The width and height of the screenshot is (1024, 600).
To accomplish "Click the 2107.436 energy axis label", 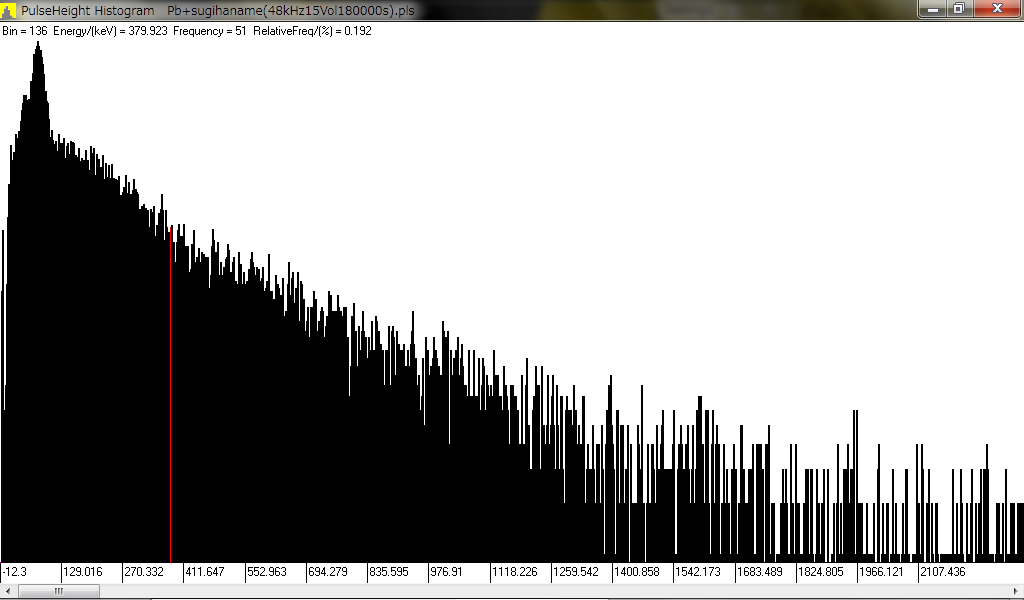I will [x=943, y=572].
